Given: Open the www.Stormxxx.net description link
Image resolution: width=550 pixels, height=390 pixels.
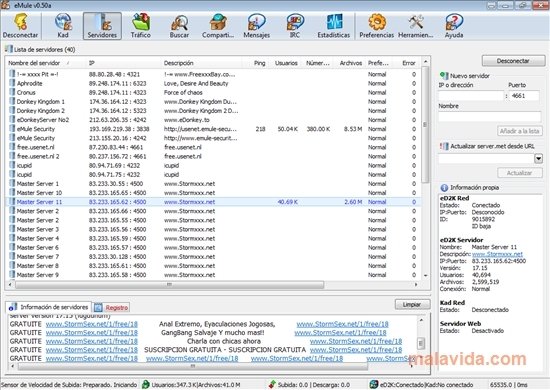Looking at the screenshot, I should tap(497, 254).
